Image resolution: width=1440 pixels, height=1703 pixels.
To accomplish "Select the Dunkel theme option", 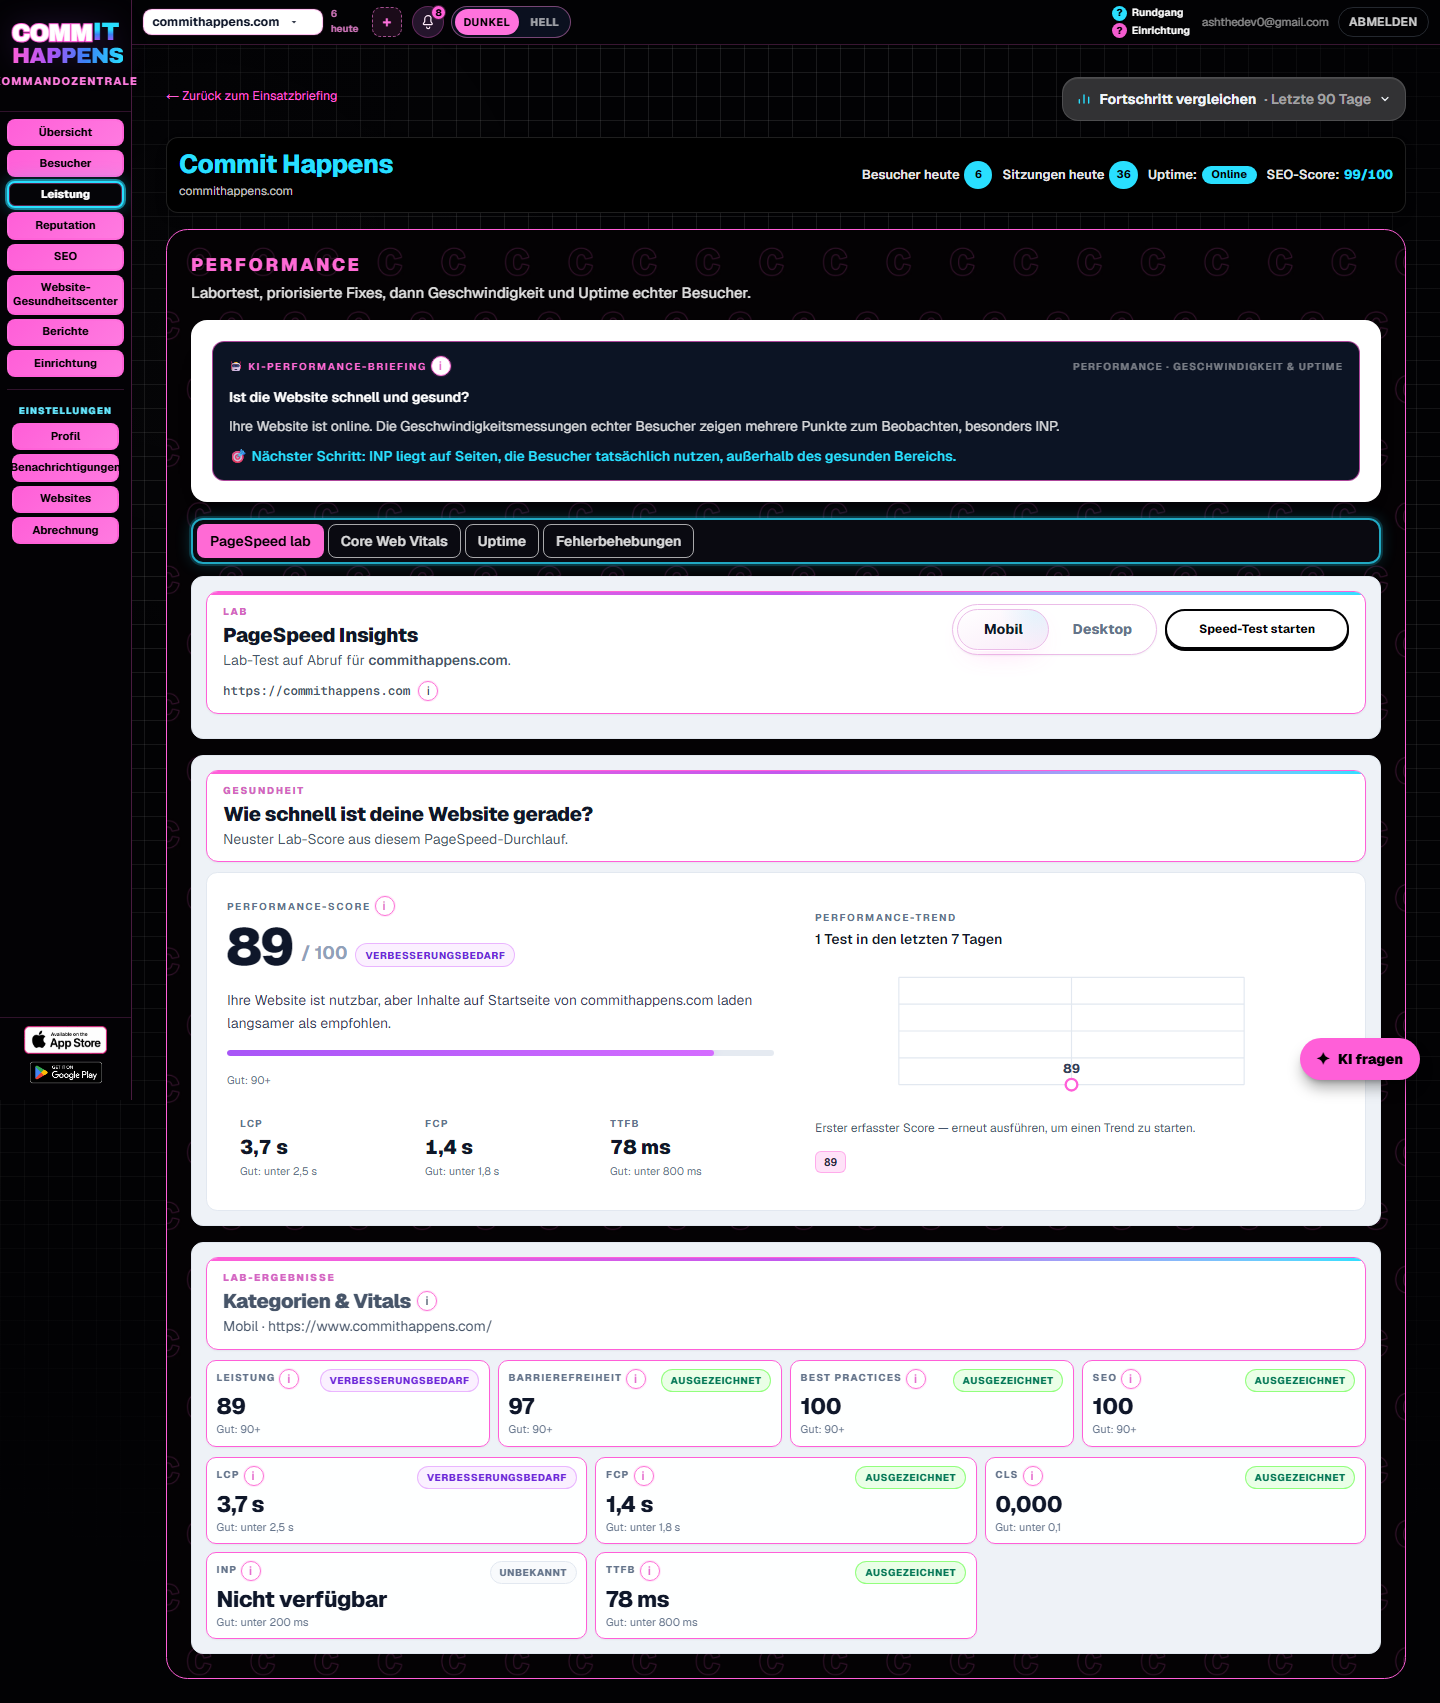I will click(x=486, y=22).
